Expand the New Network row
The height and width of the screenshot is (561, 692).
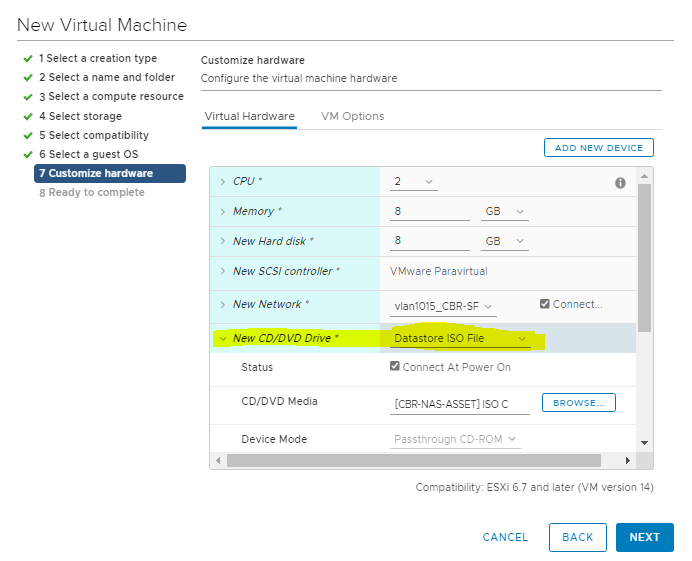[x=222, y=305]
